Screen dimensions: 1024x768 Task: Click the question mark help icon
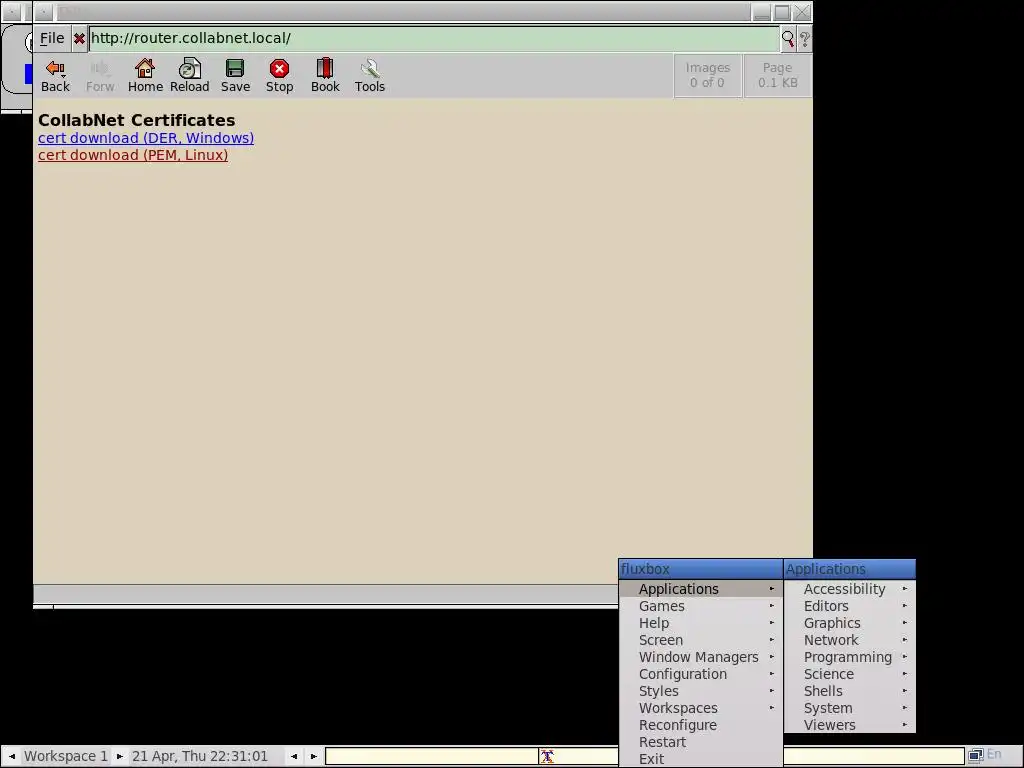(805, 39)
